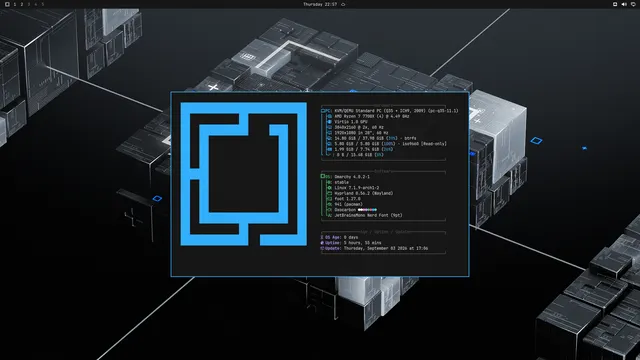Click the color palette dots beside Oxocarbon
Viewport: 640px width, 360px height.
(x=367, y=210)
